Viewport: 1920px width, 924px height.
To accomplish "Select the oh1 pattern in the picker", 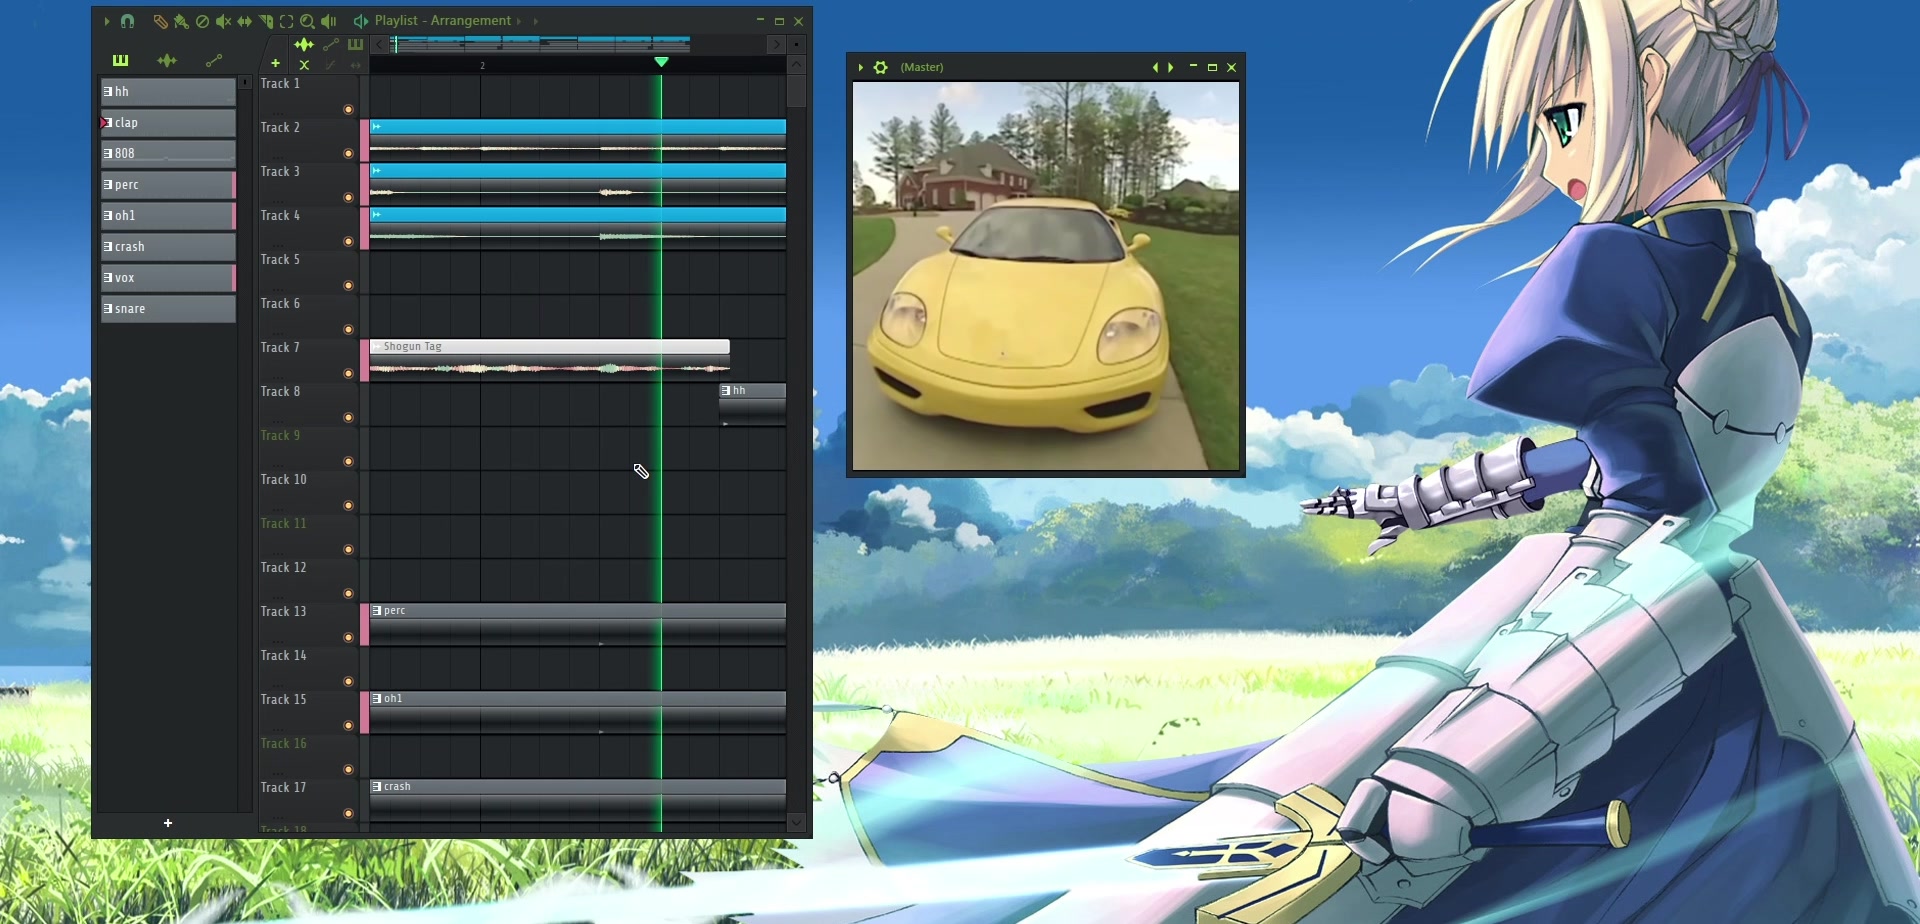I will [168, 216].
